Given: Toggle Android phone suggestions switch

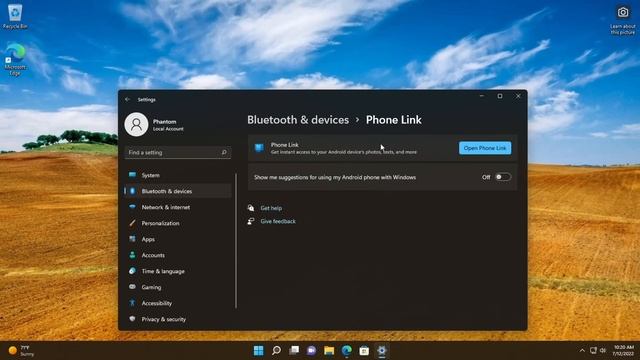Looking at the screenshot, I should (x=503, y=177).
